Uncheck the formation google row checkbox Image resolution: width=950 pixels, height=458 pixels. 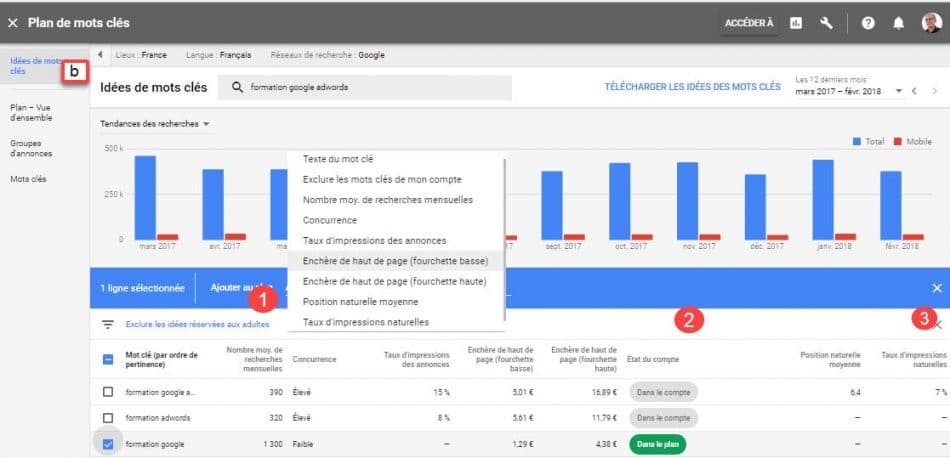point(108,445)
